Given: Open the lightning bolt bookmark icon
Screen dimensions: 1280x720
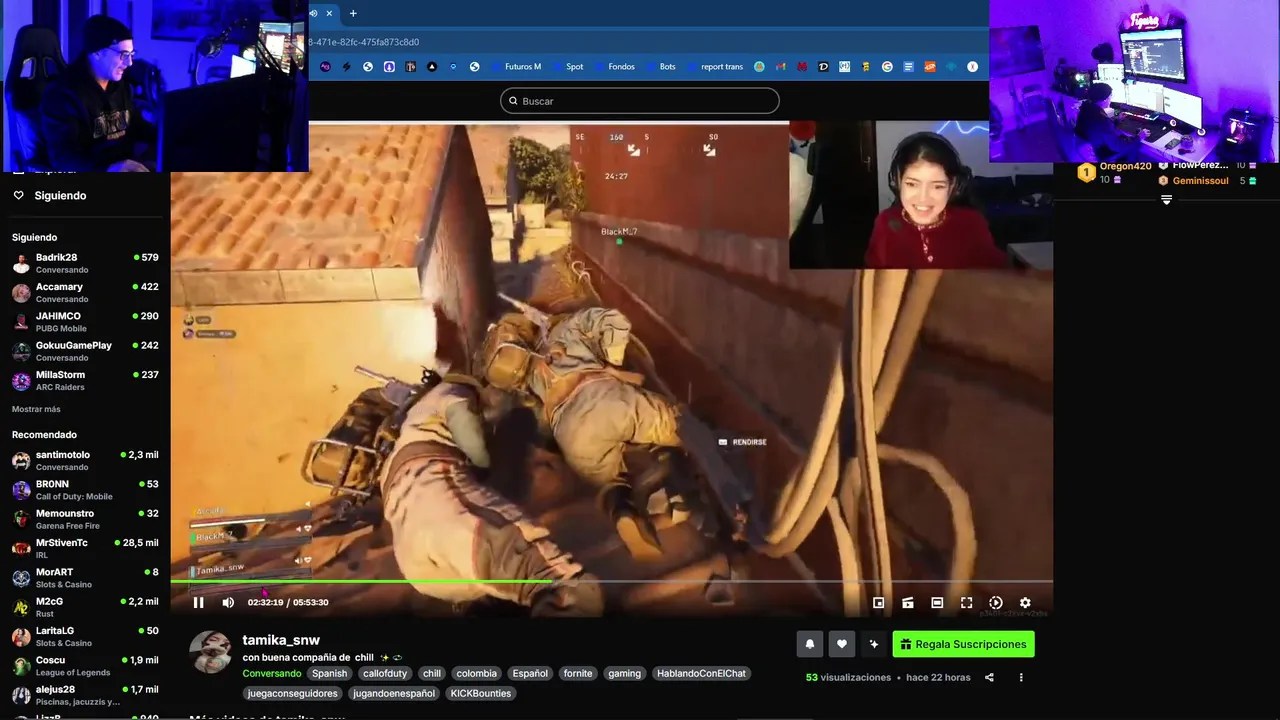Looking at the screenshot, I should point(347,67).
